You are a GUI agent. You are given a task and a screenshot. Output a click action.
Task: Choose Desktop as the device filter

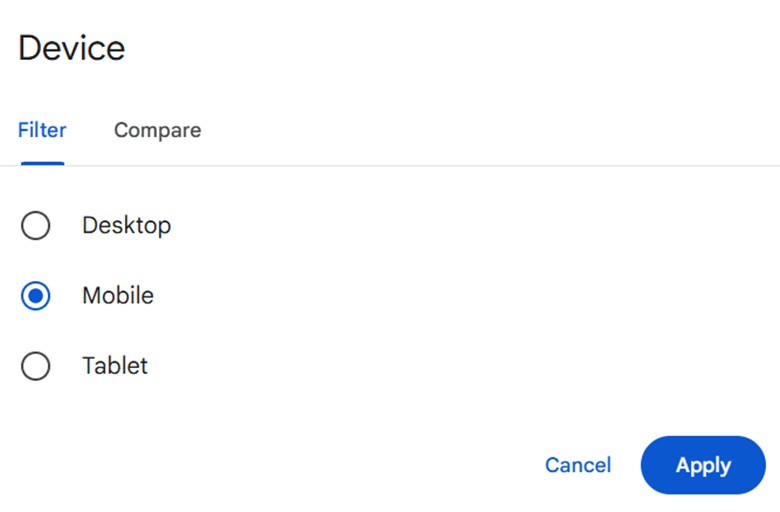pyautogui.click(x=35, y=226)
